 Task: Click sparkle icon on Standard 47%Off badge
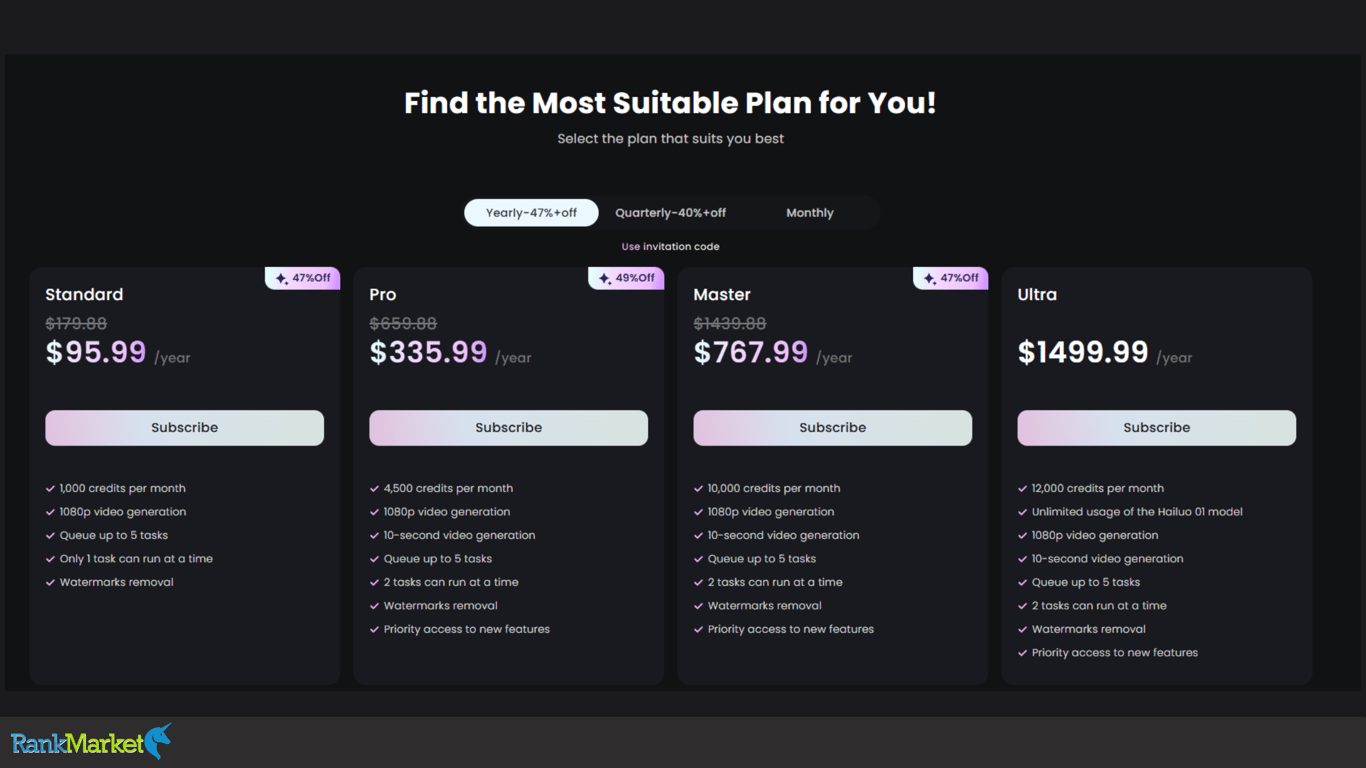pyautogui.click(x=281, y=279)
